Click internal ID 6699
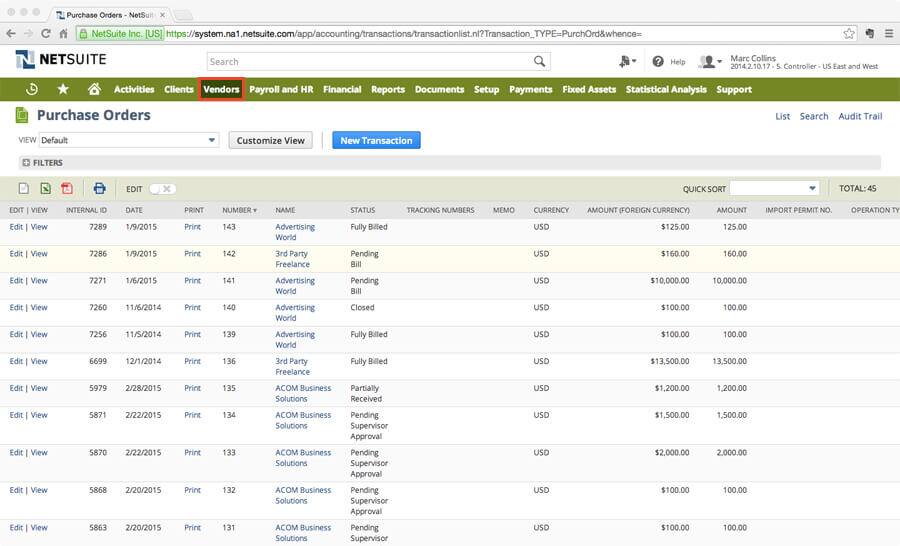This screenshot has width=900, height=546. (x=98, y=361)
